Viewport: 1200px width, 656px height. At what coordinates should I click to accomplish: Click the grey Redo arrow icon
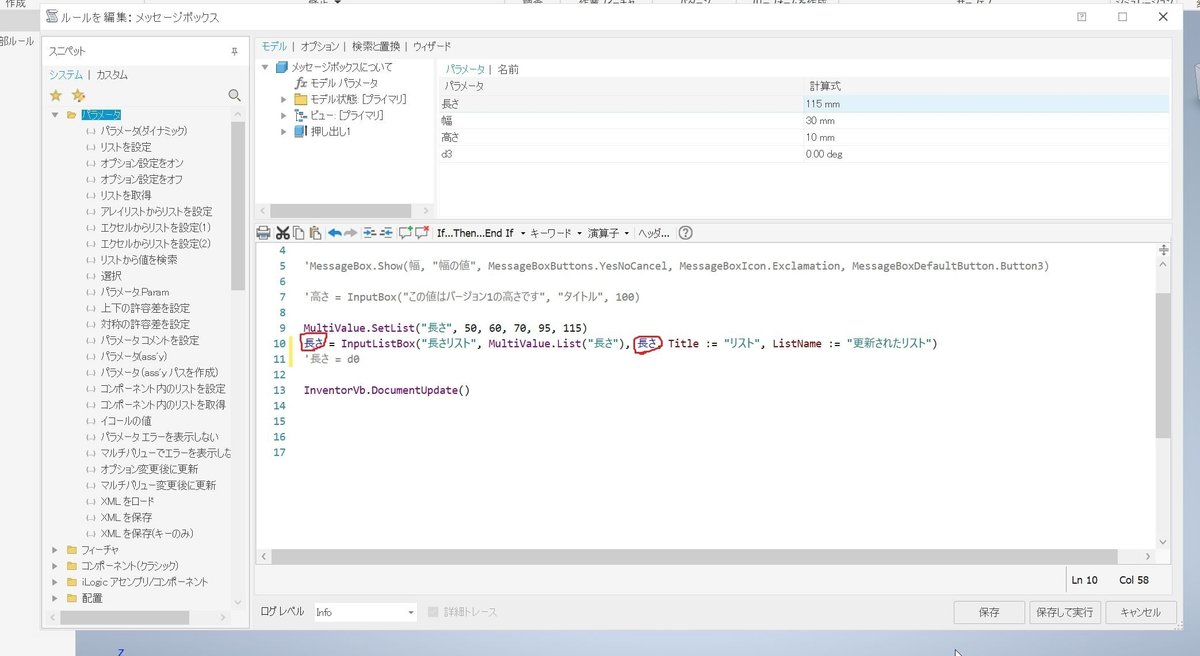pyautogui.click(x=351, y=233)
